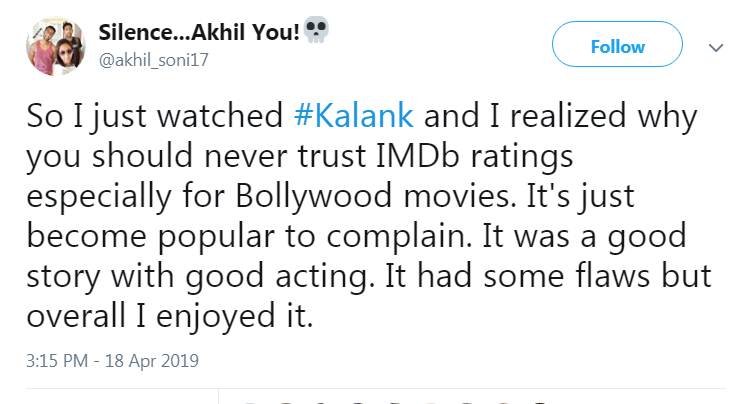This screenshot has height=404, width=746.
Task: Click the profile photo avatar
Action: (55, 46)
